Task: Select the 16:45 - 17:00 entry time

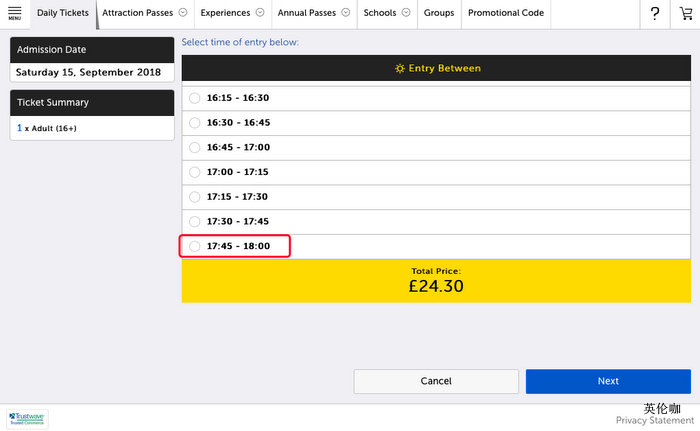Action: [195, 147]
